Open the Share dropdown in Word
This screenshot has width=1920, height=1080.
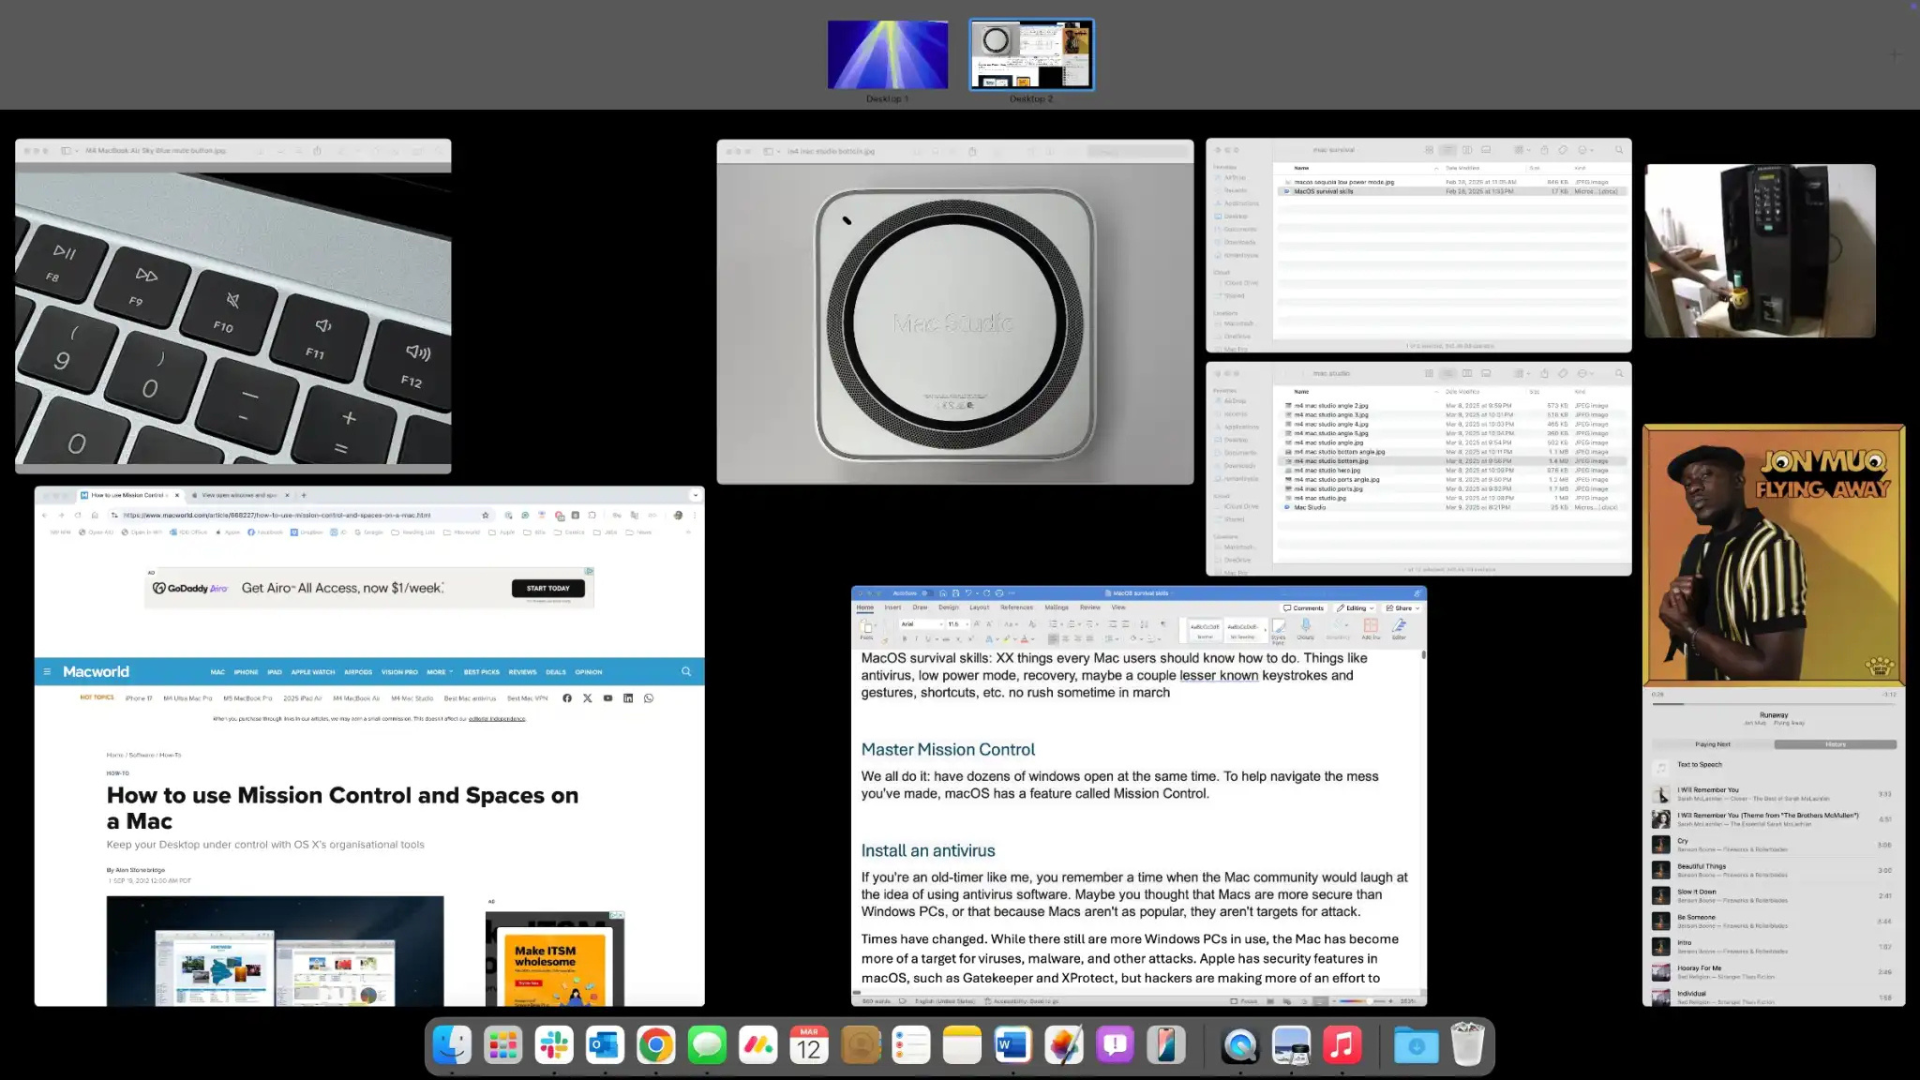1404,607
